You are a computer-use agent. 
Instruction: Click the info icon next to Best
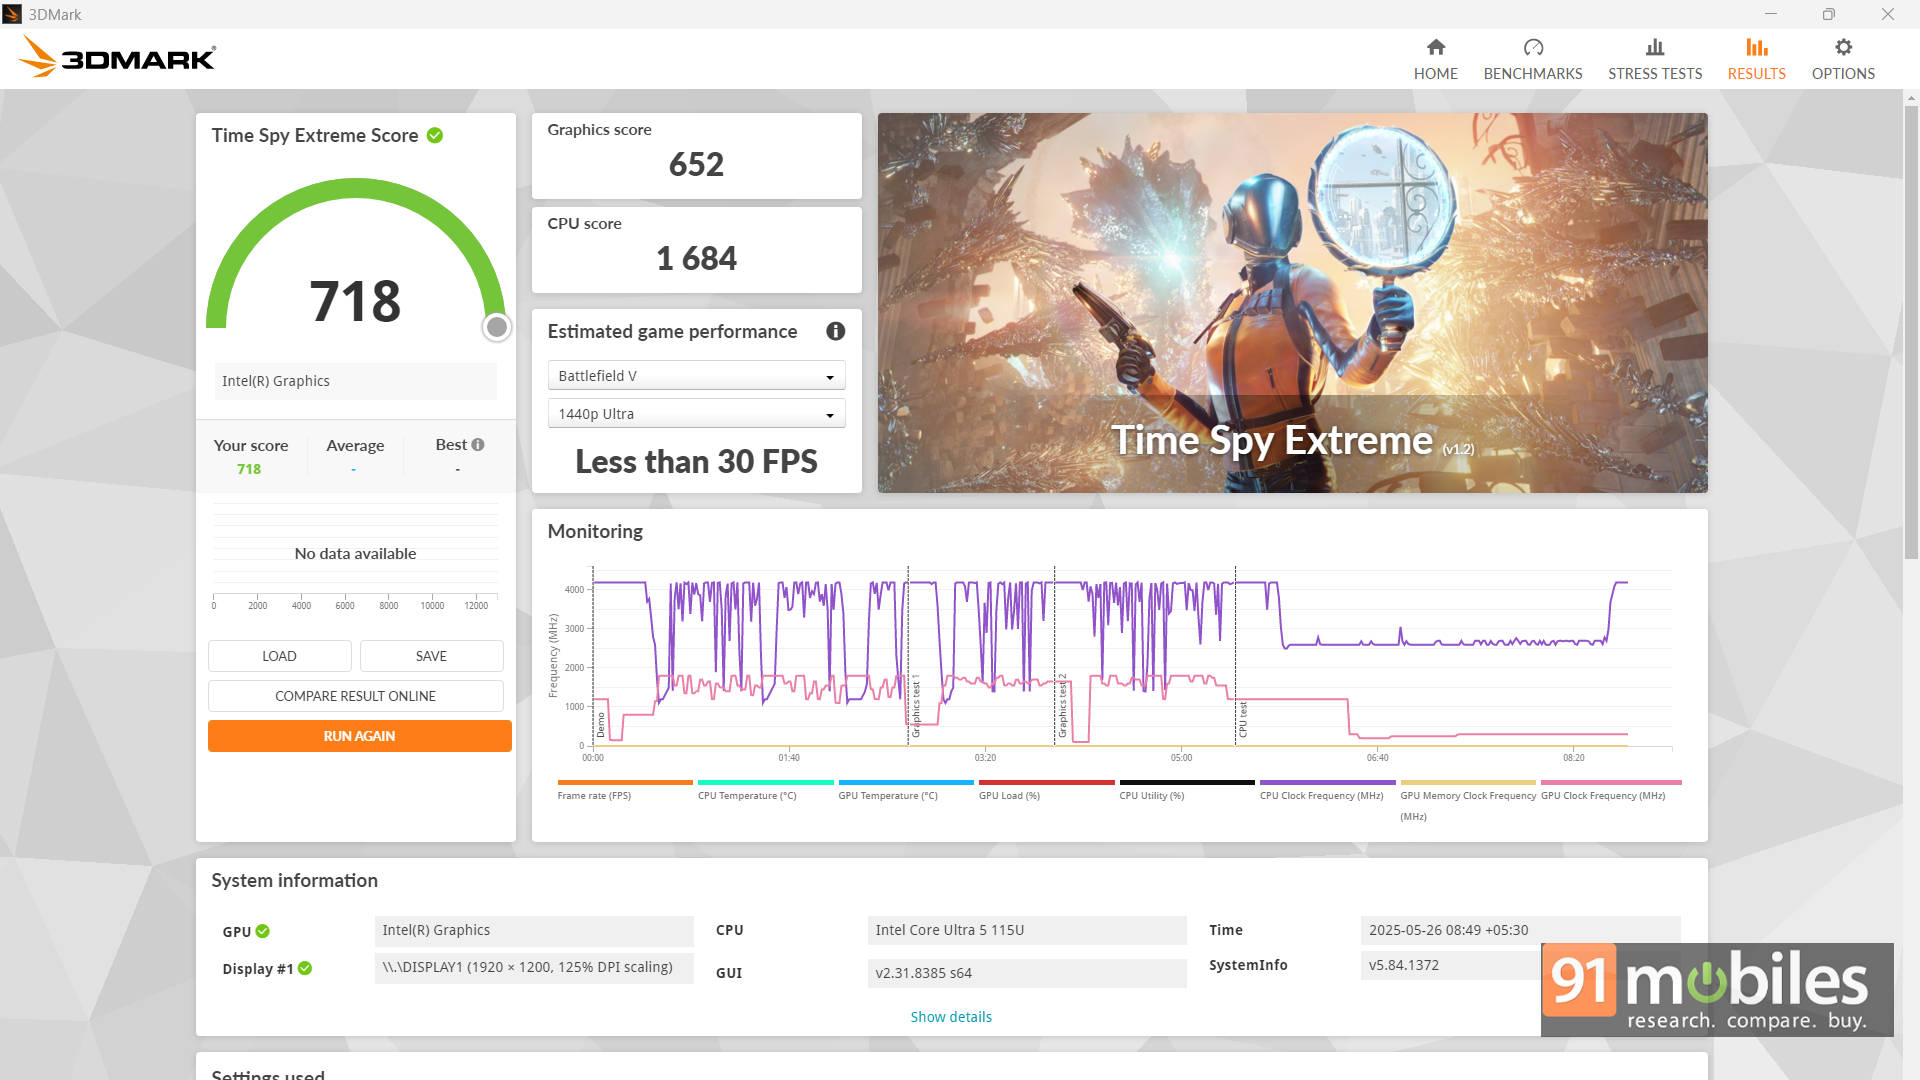[478, 444]
